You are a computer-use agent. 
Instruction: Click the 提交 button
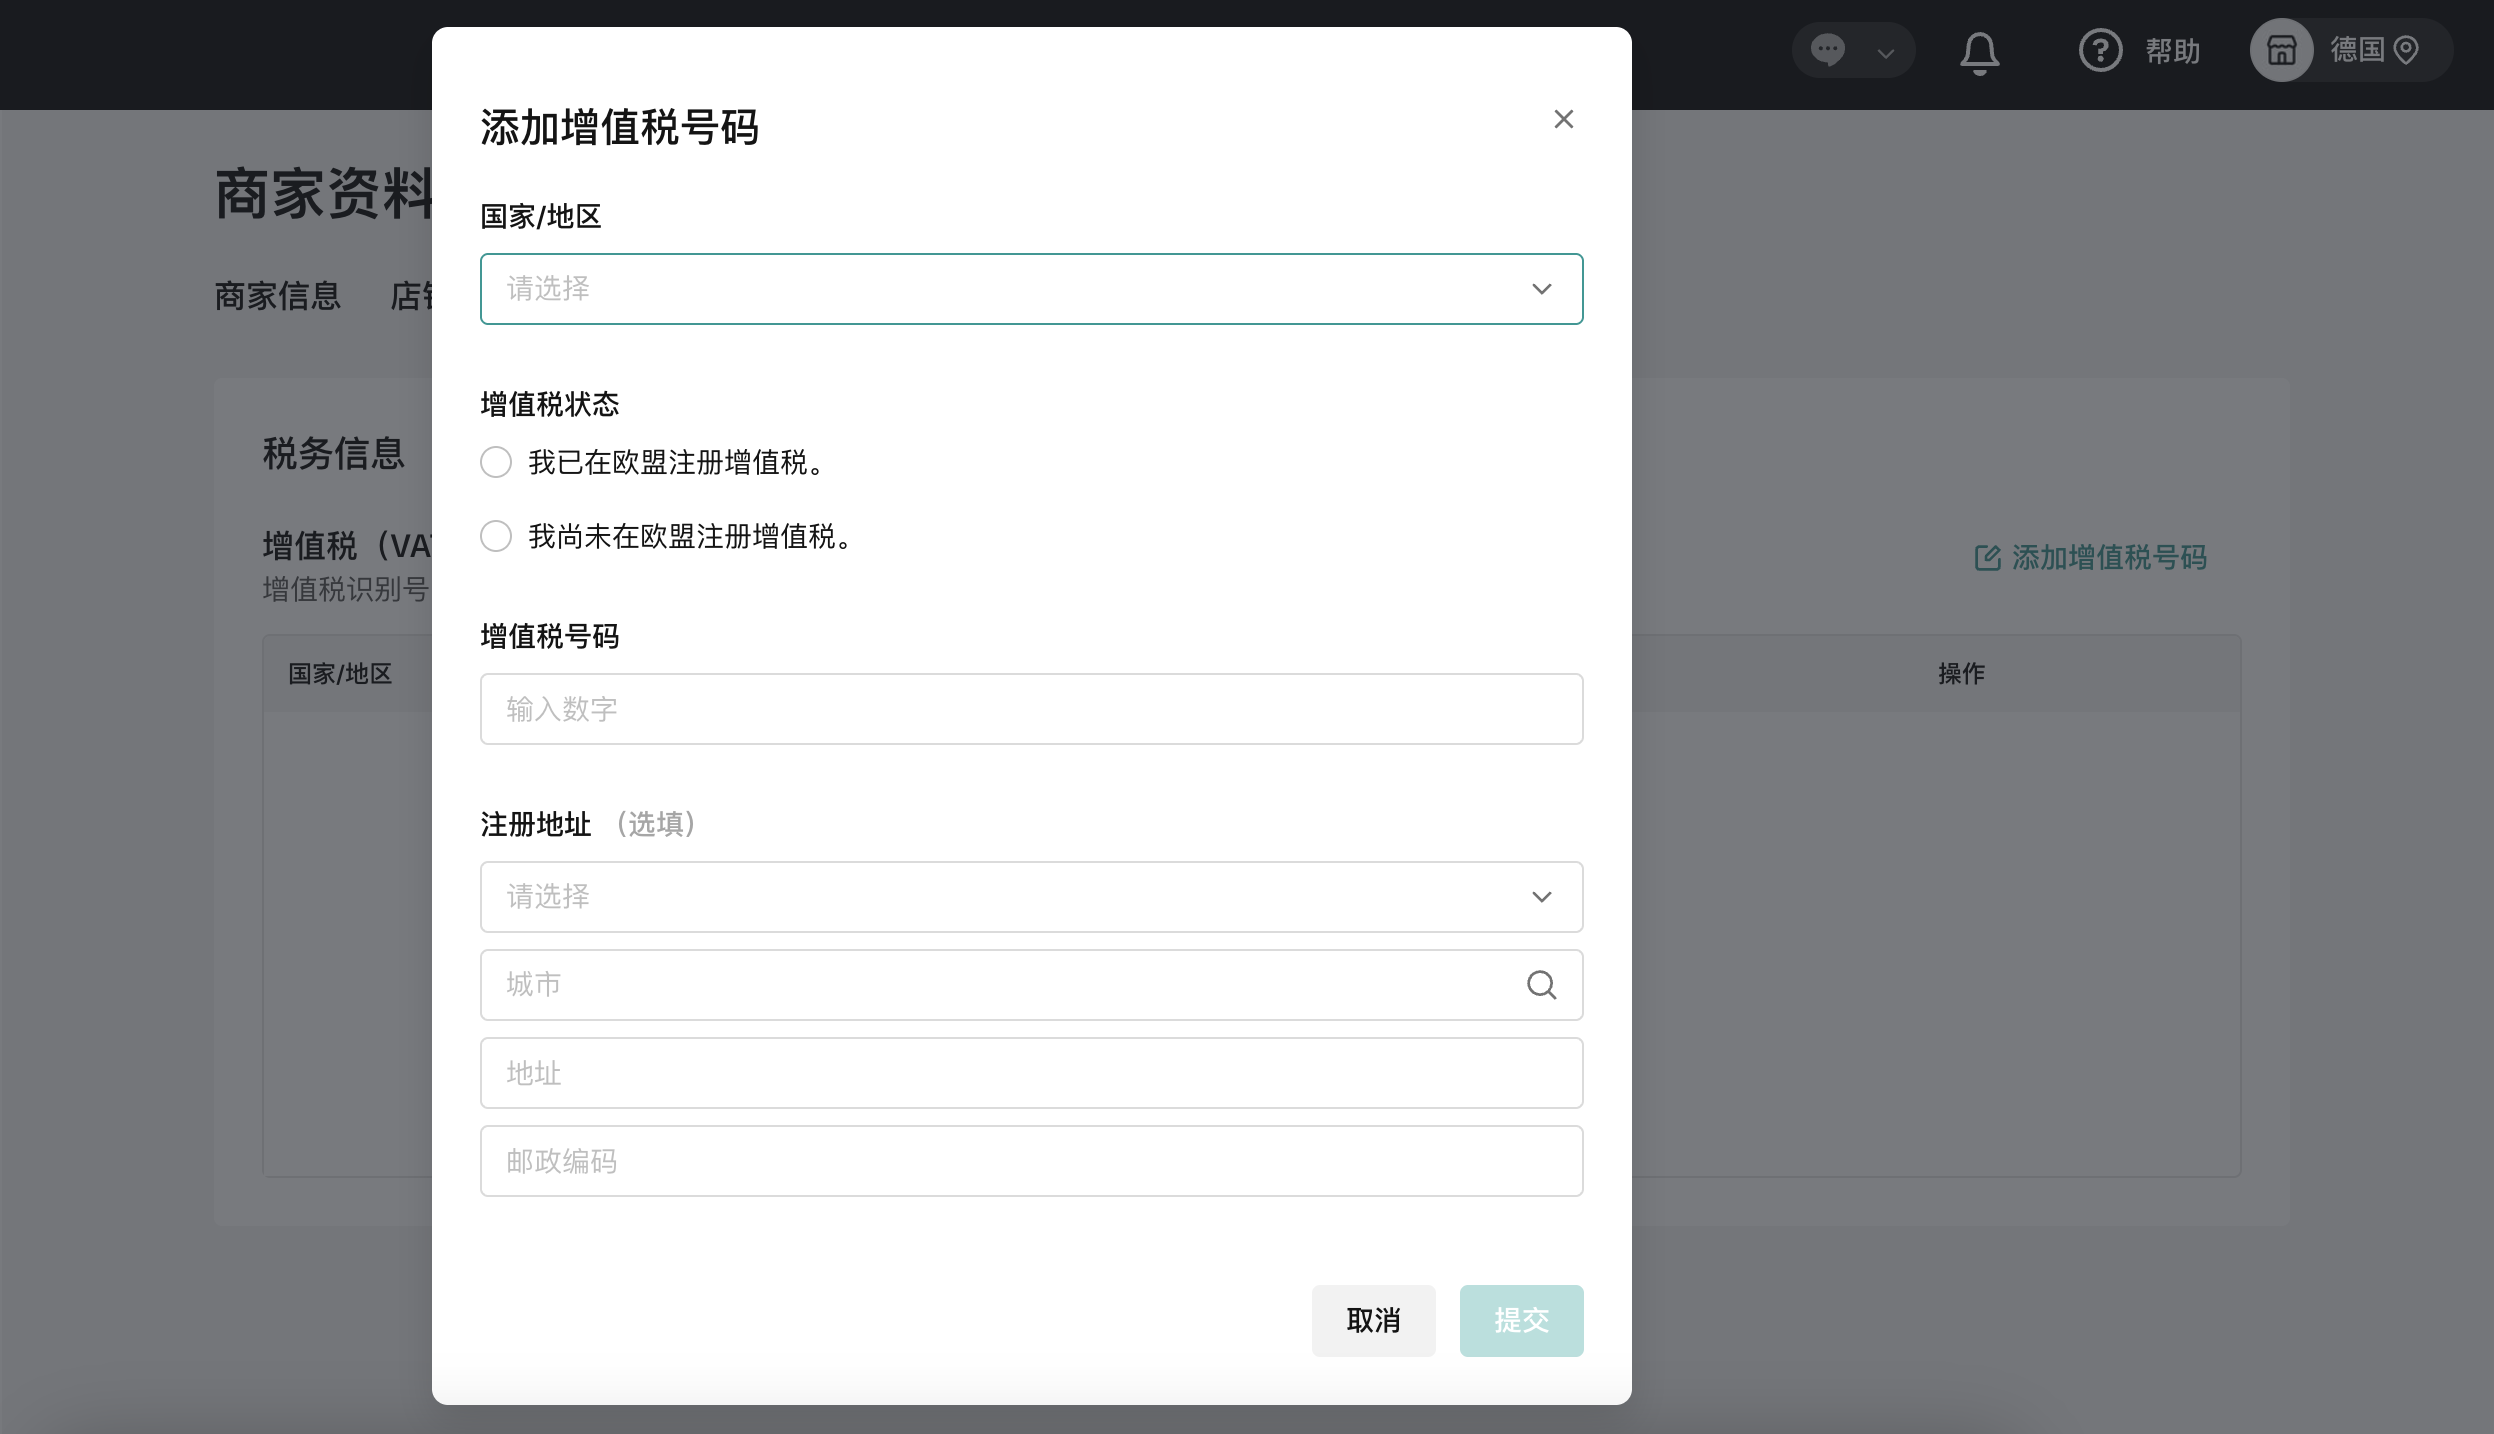coord(1520,1320)
